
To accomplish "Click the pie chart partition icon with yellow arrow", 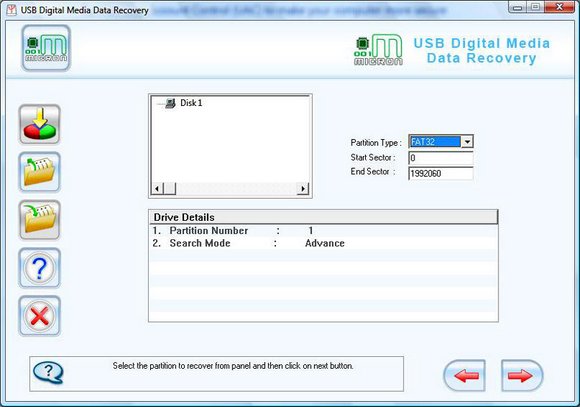I will click(x=40, y=124).
